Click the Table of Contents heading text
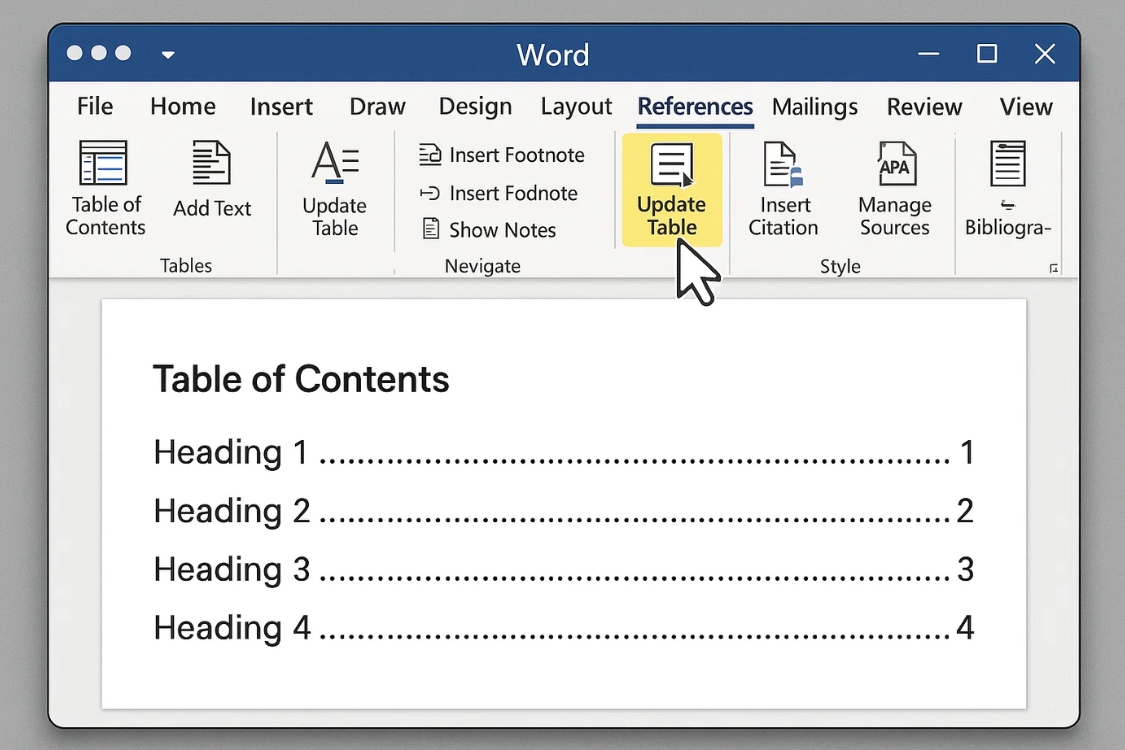The height and width of the screenshot is (750, 1125). point(301,379)
